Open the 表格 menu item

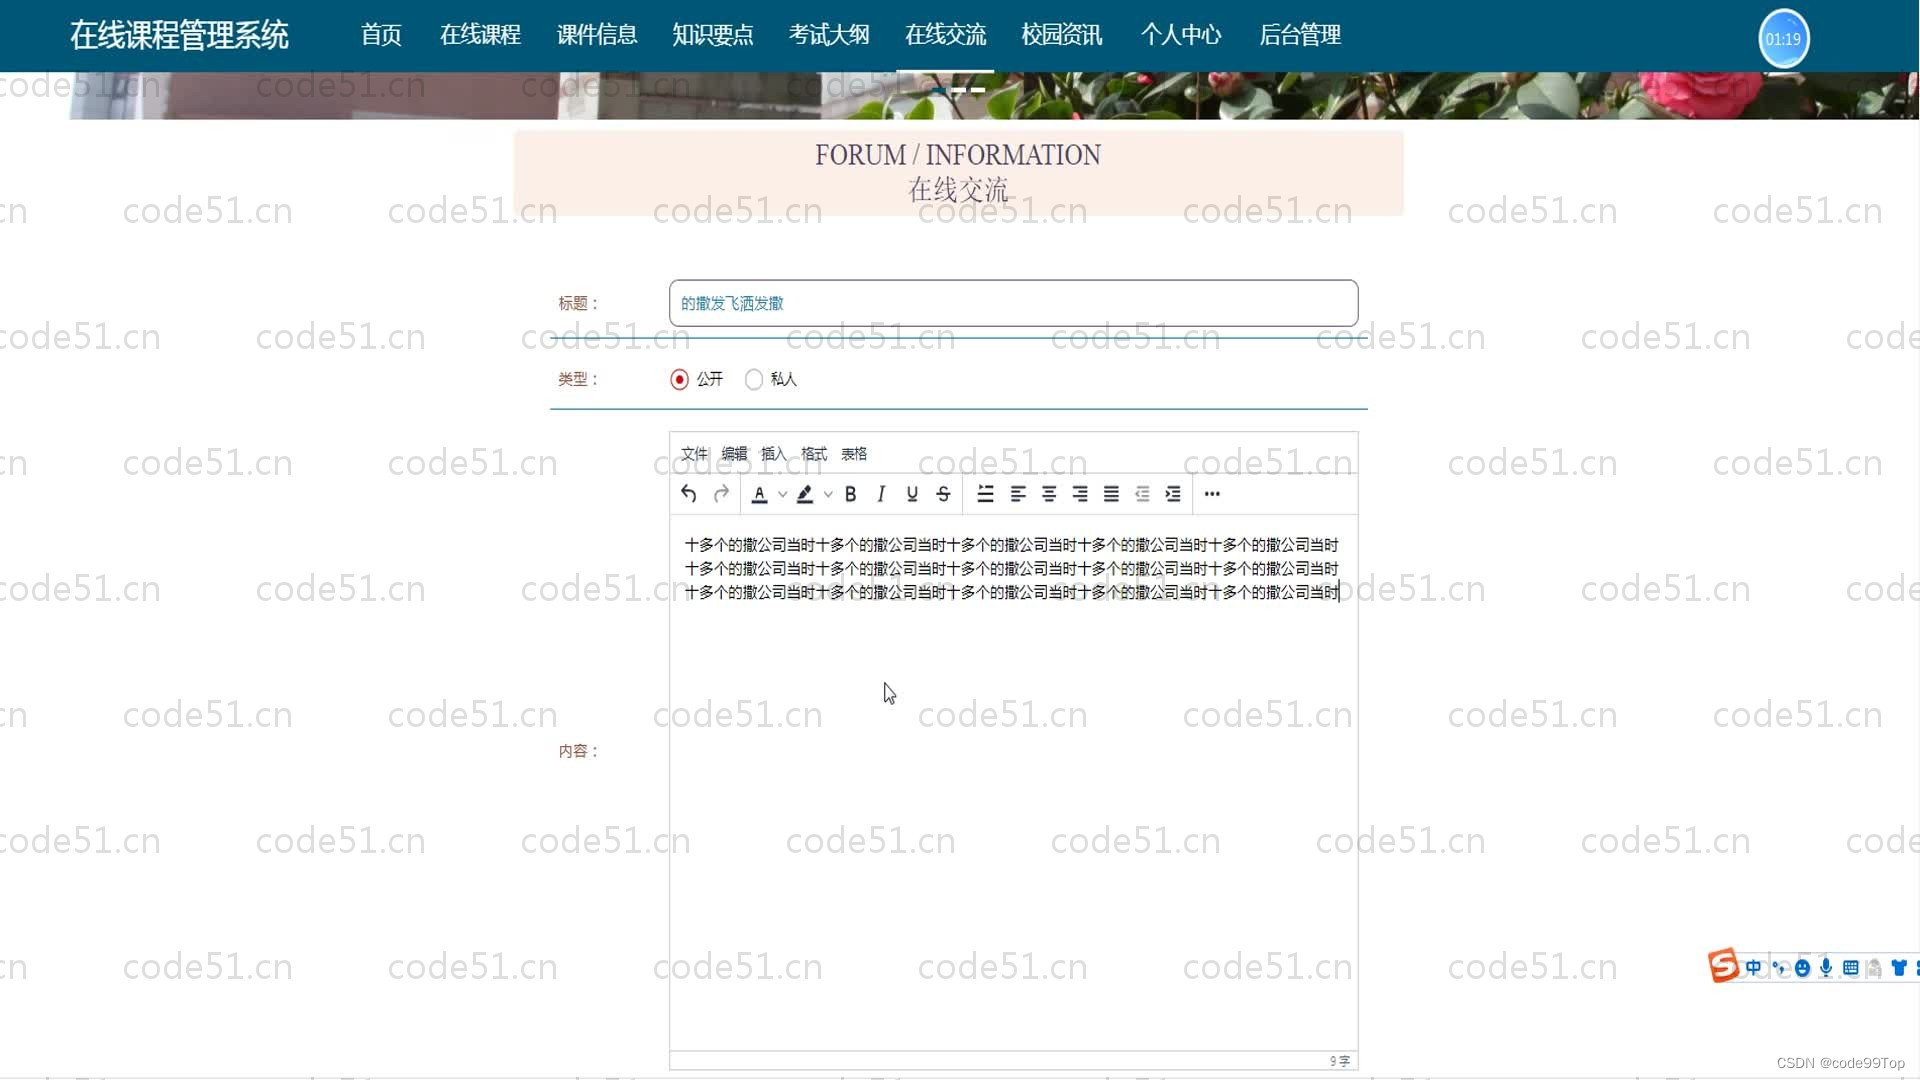(855, 454)
